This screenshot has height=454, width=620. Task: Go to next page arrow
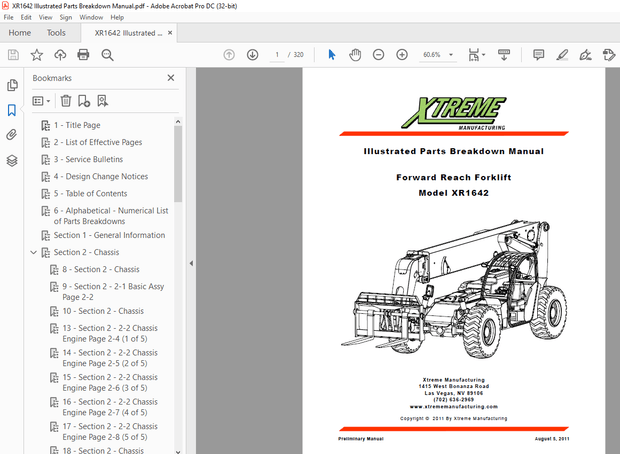[252, 55]
